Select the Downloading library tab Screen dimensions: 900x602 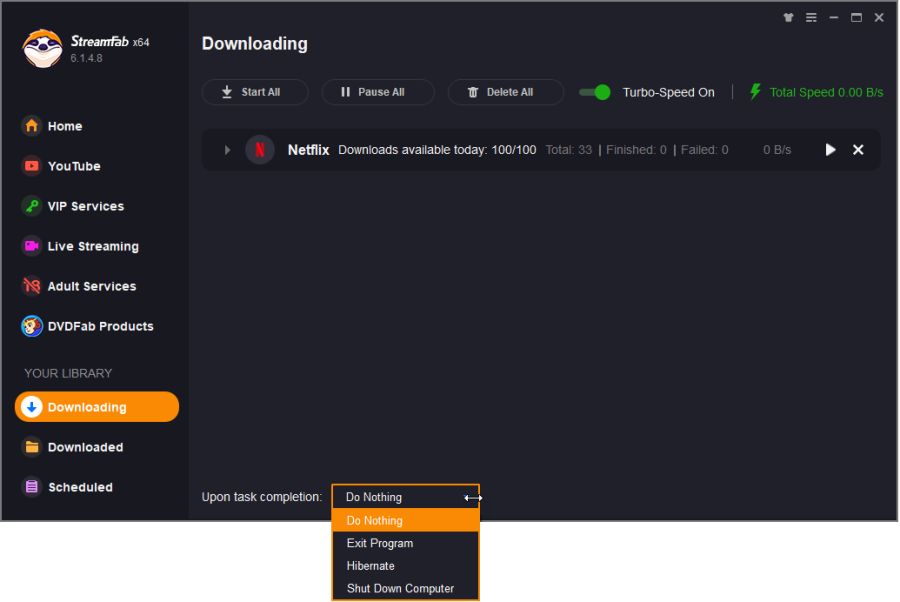97,407
